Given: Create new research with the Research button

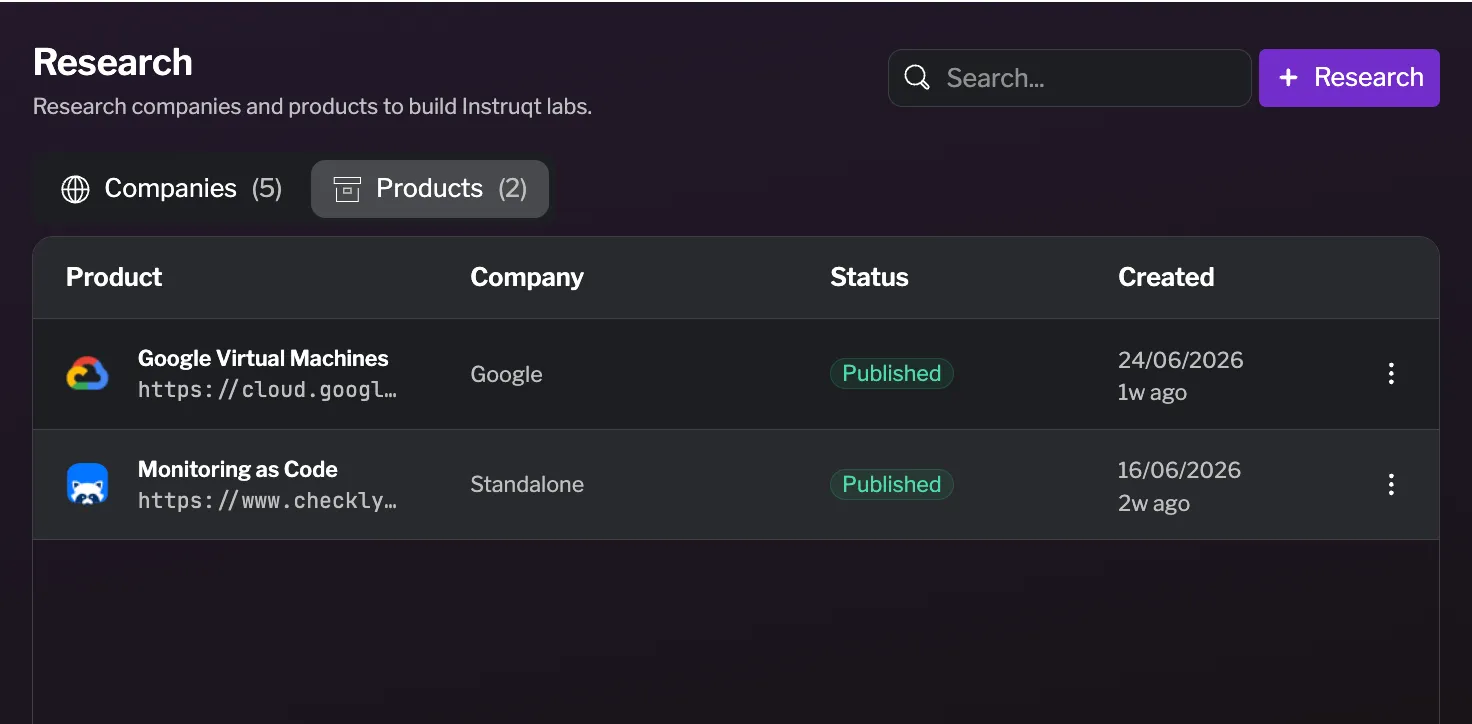Looking at the screenshot, I should pyautogui.click(x=1349, y=78).
